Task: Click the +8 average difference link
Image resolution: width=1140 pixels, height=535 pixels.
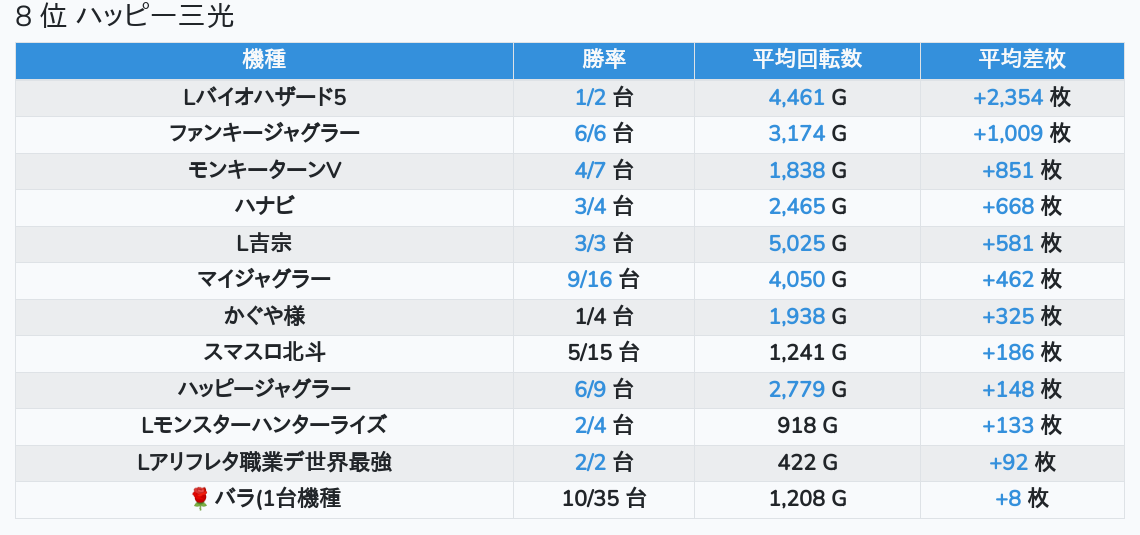Action: (1007, 498)
